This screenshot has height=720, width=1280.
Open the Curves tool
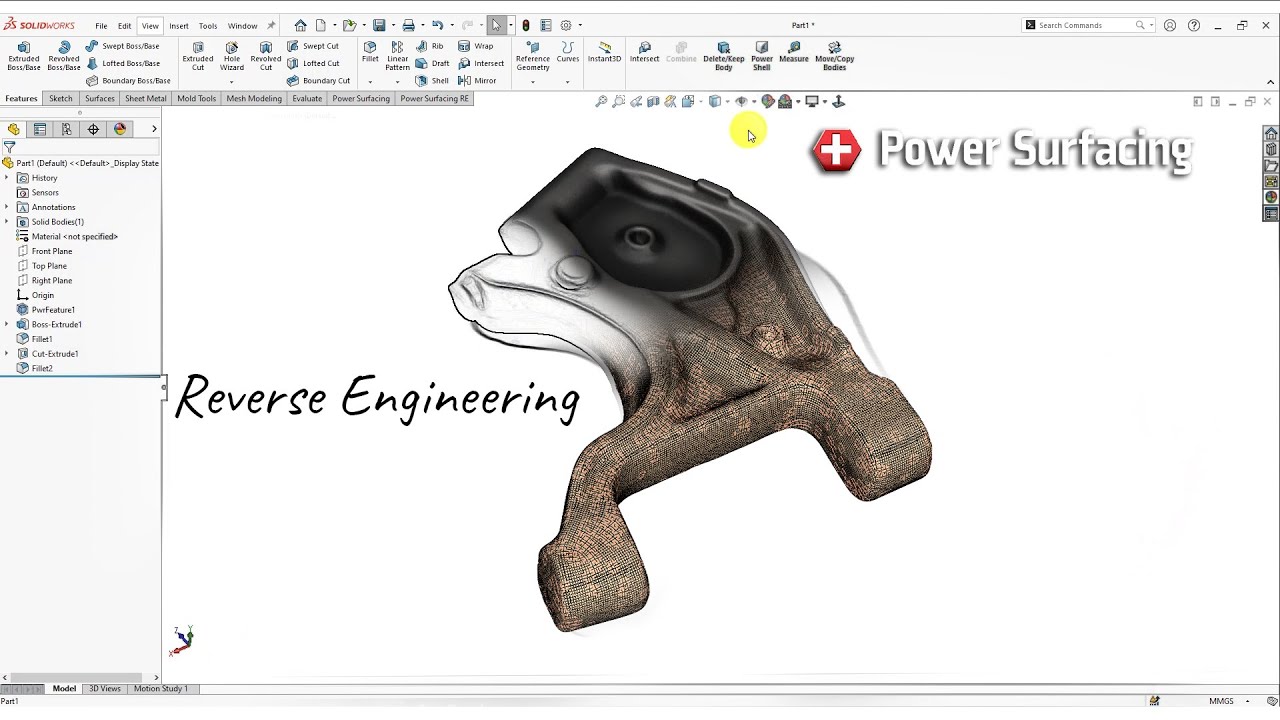(x=568, y=52)
